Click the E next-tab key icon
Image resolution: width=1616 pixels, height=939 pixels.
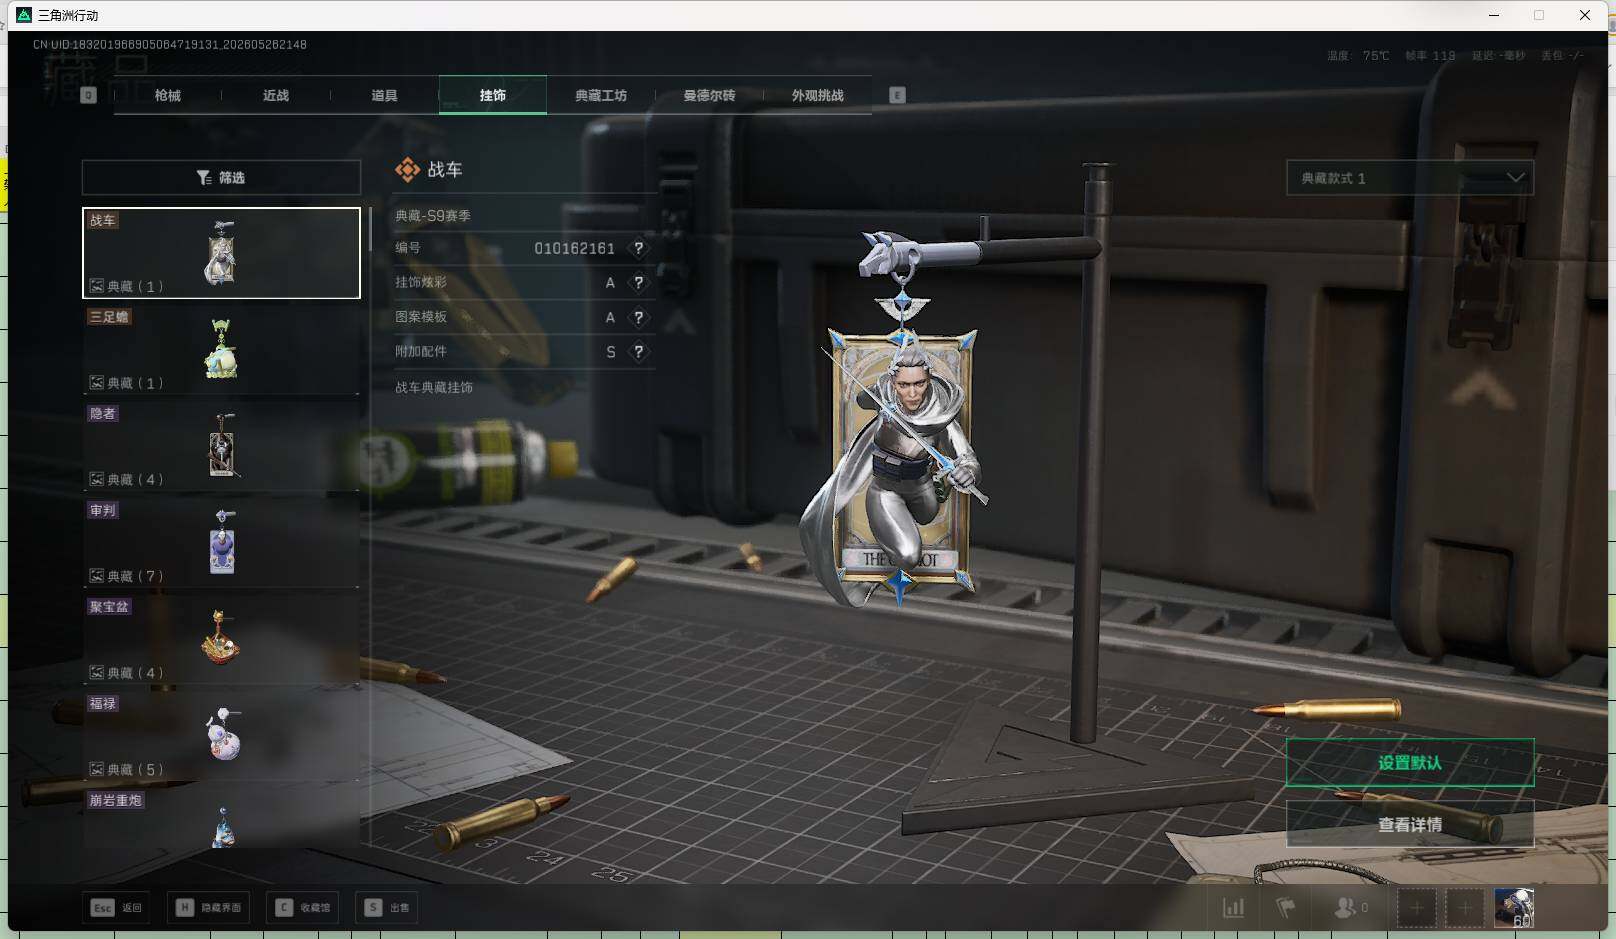pyautogui.click(x=897, y=95)
